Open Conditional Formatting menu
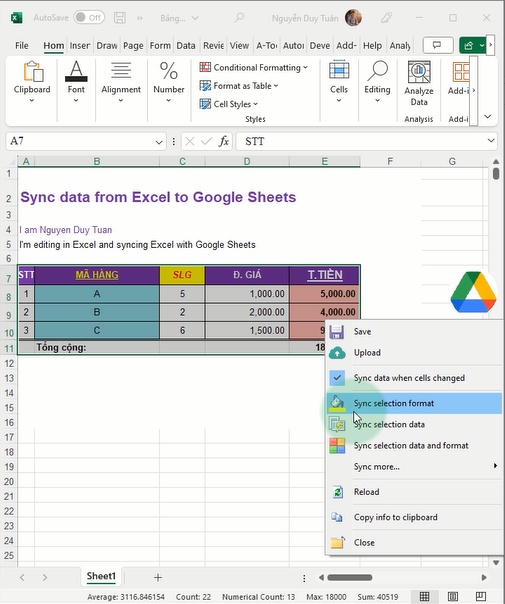 (253, 67)
